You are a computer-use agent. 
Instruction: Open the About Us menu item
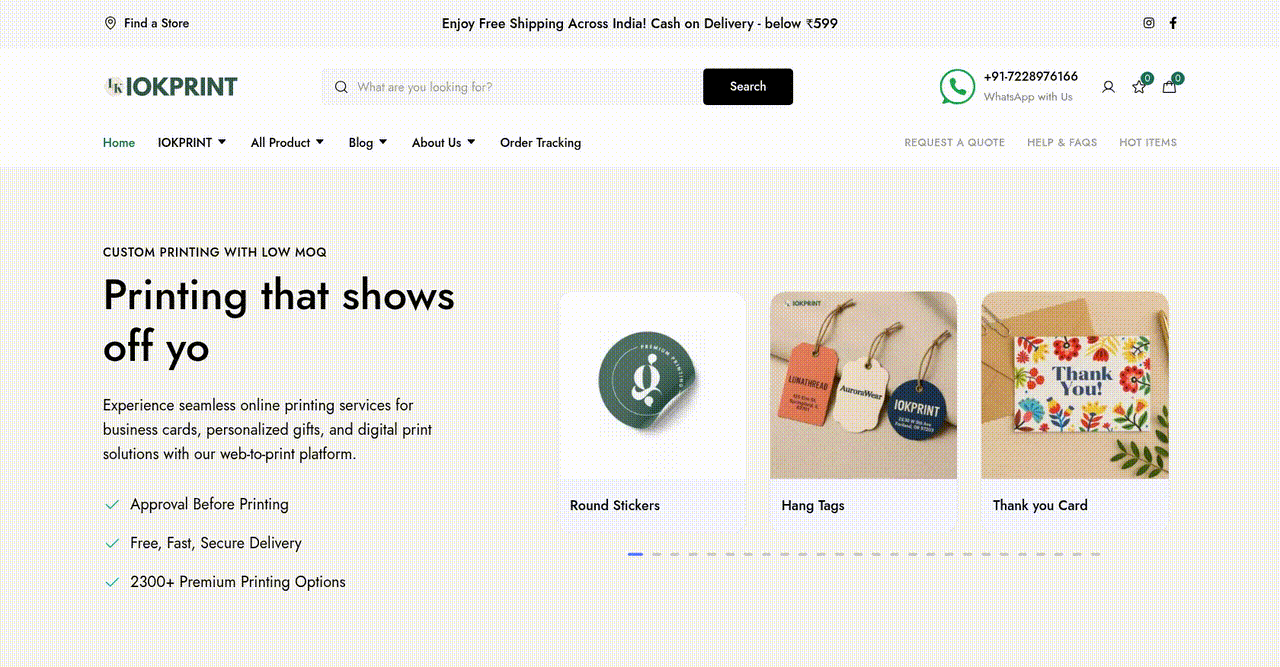pos(437,143)
